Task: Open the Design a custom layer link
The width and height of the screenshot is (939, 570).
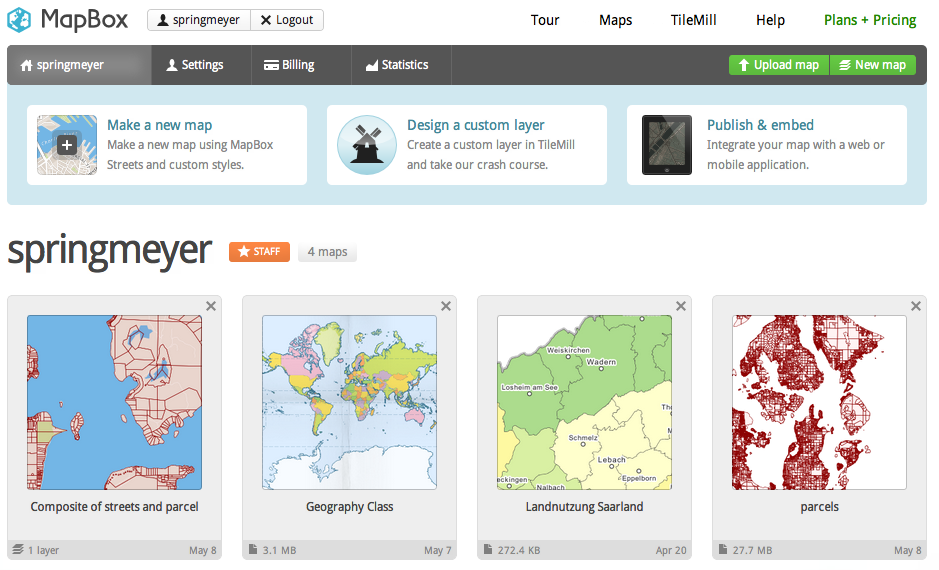Action: [x=475, y=125]
